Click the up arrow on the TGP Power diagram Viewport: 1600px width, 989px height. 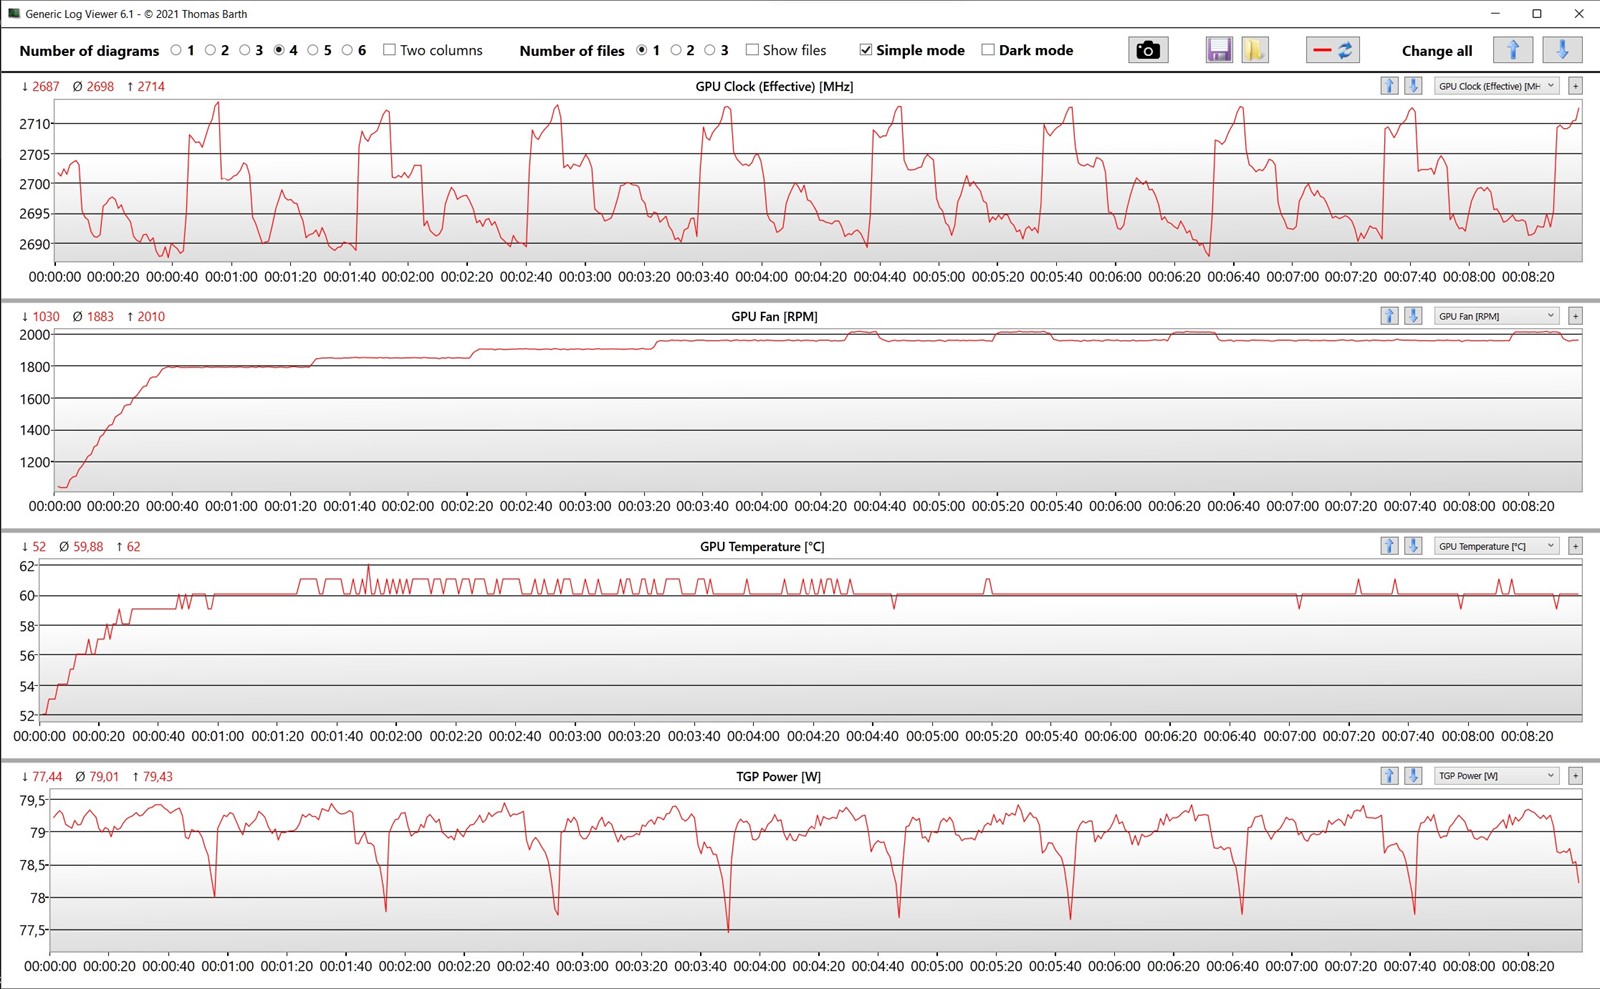coord(1389,776)
